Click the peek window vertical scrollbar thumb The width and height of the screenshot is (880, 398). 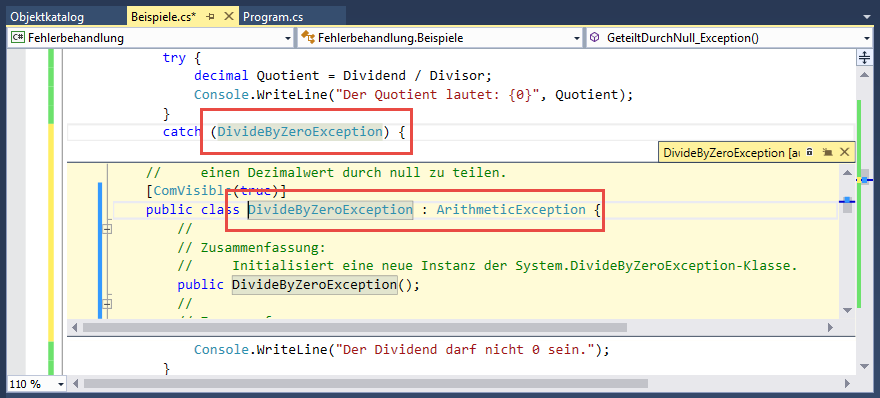click(847, 205)
